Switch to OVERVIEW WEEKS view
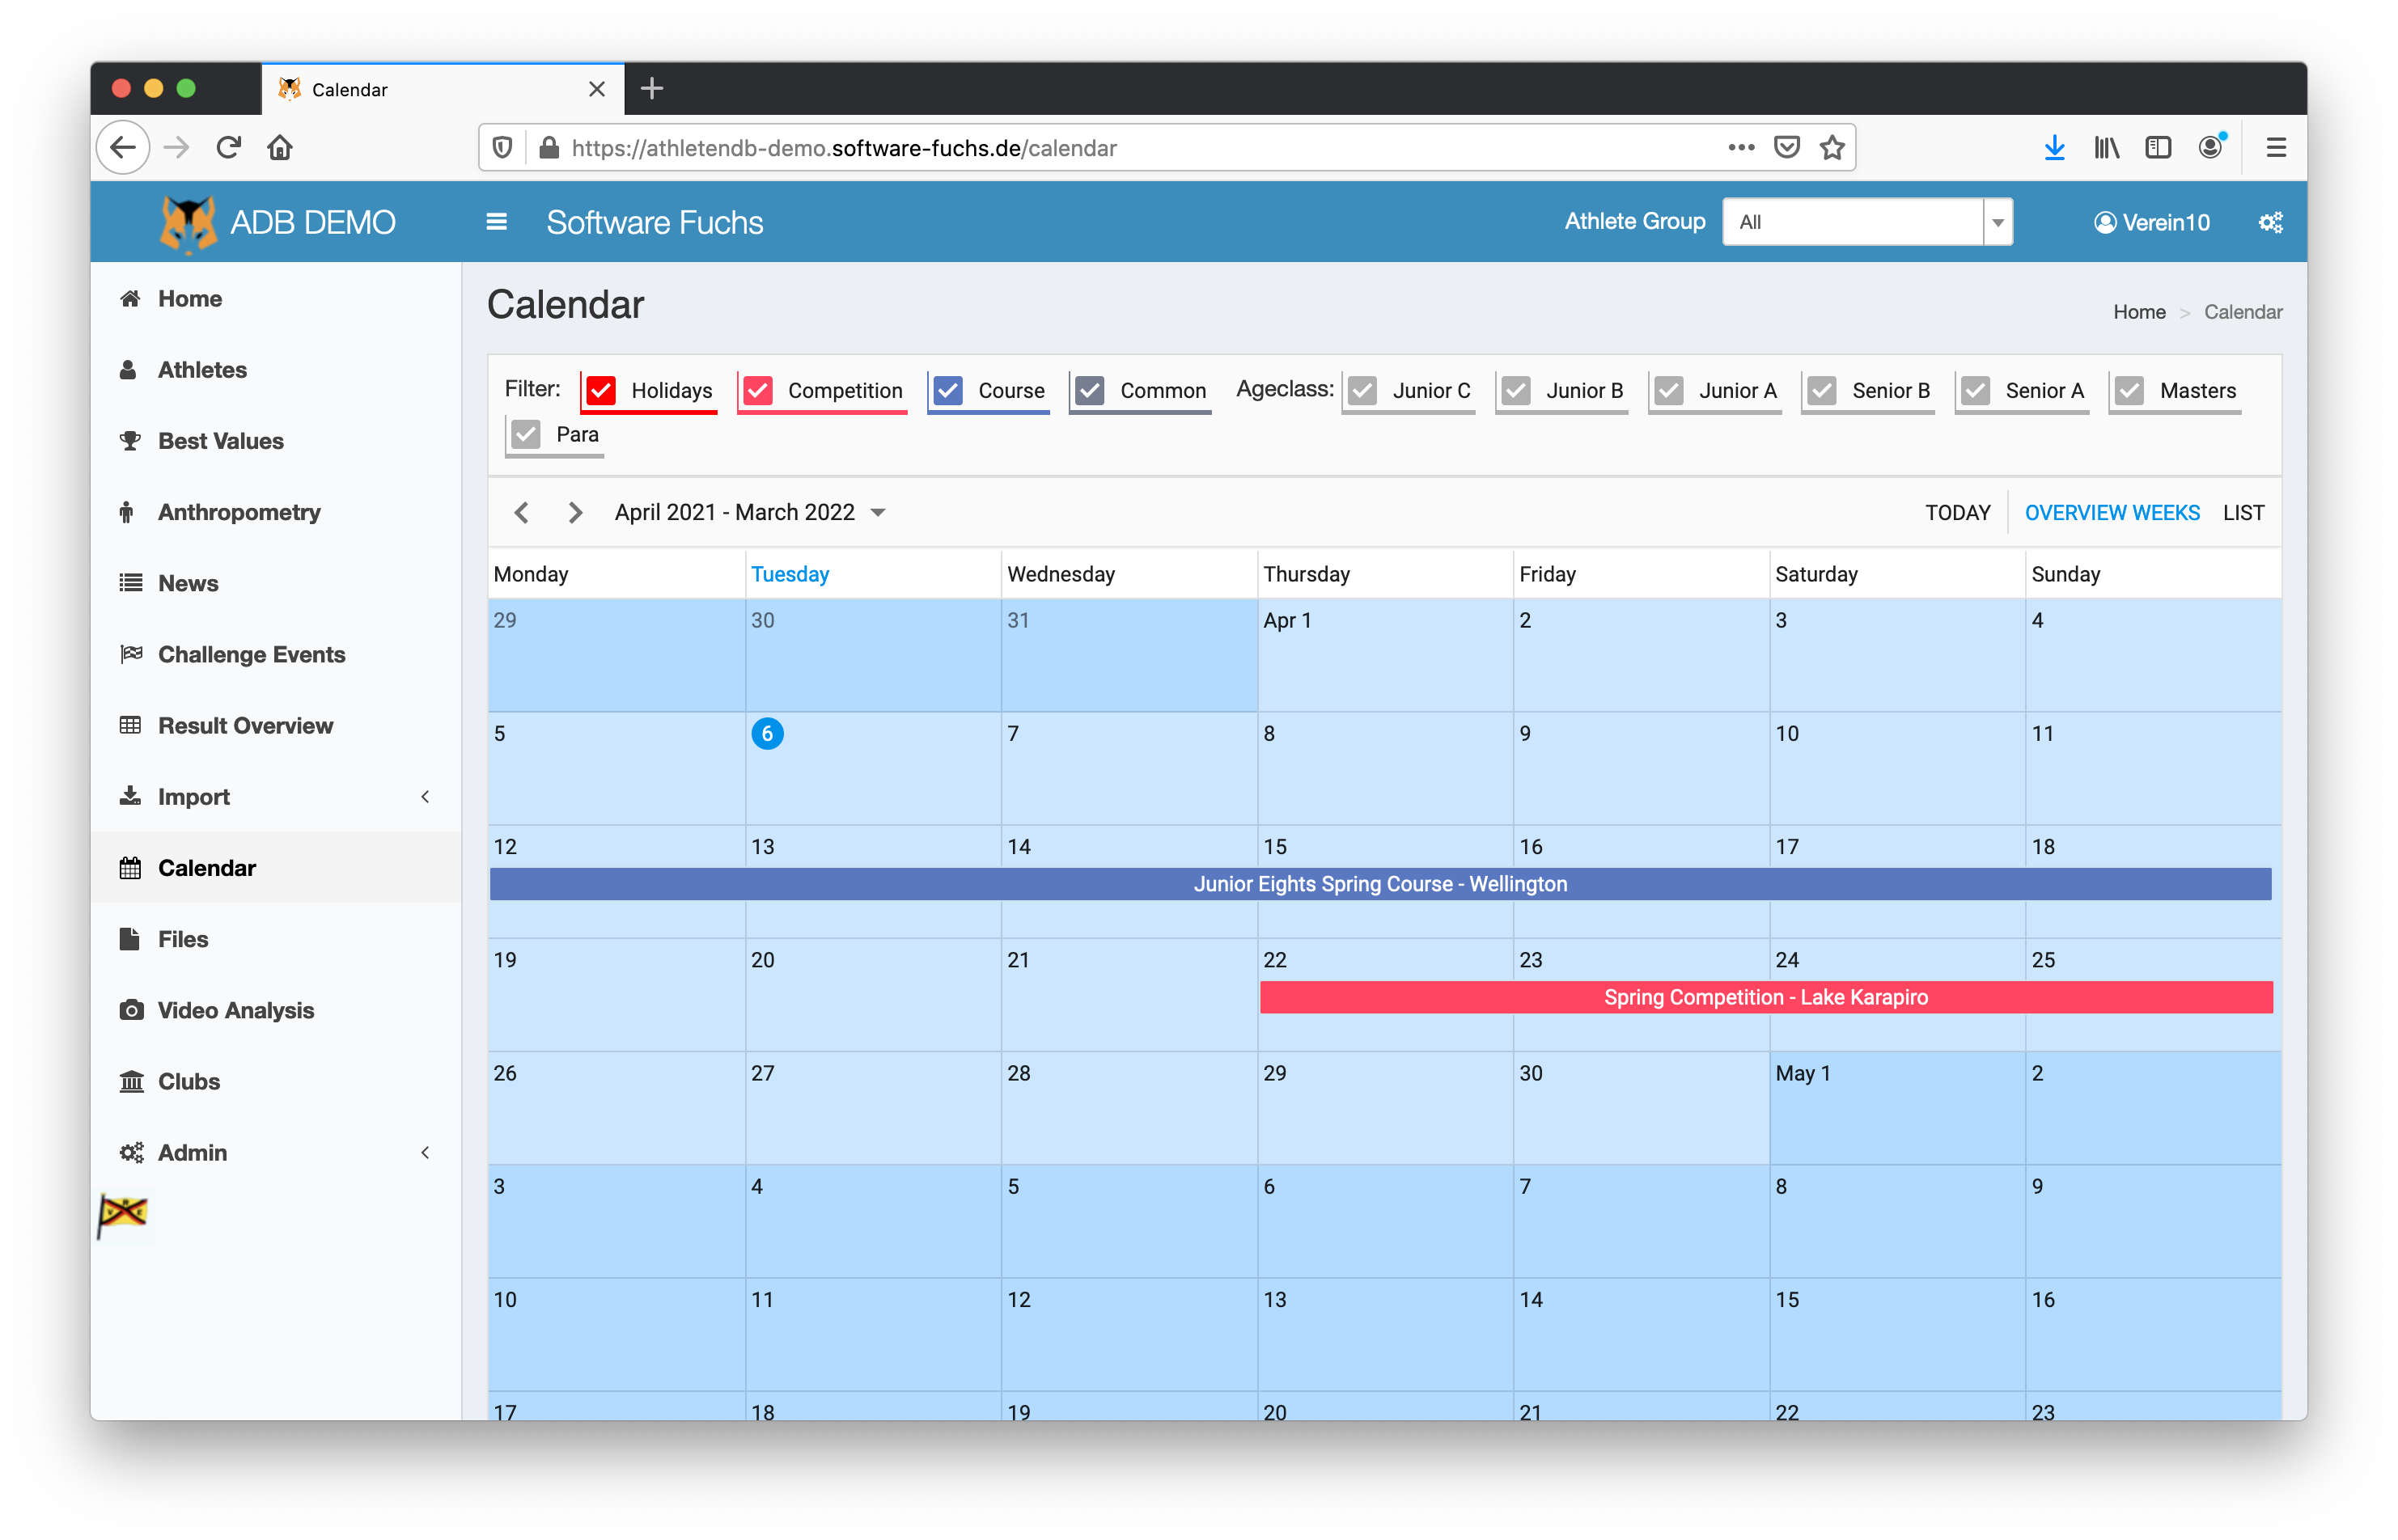The width and height of the screenshot is (2398, 1540). click(2111, 512)
